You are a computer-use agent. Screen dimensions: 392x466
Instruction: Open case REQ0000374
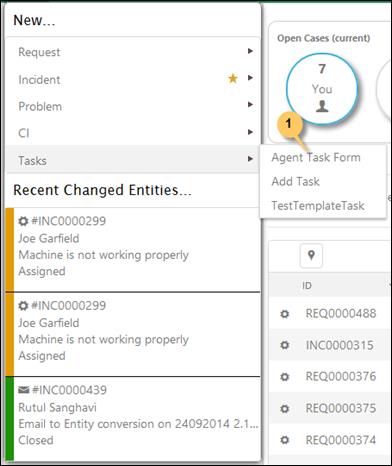coord(341,440)
